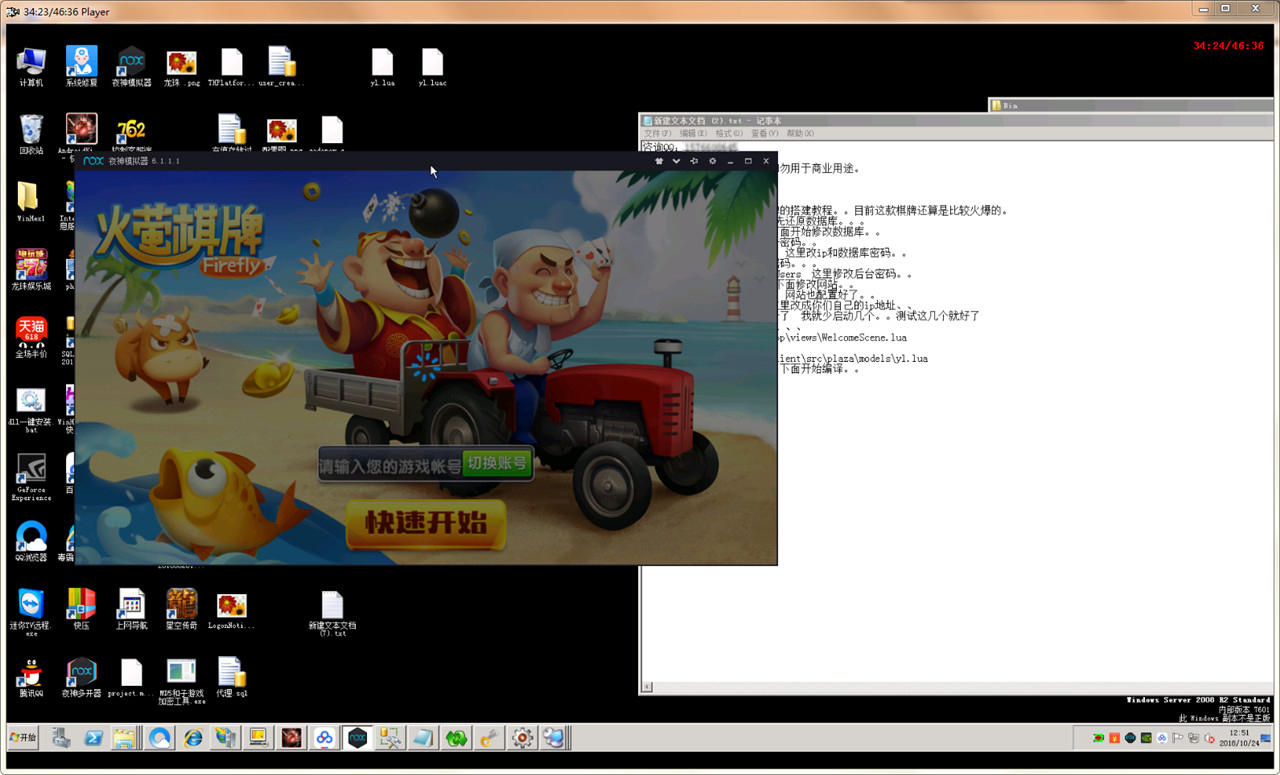Click the 开始 Start button
The width and height of the screenshot is (1280, 775).
tap(23, 738)
